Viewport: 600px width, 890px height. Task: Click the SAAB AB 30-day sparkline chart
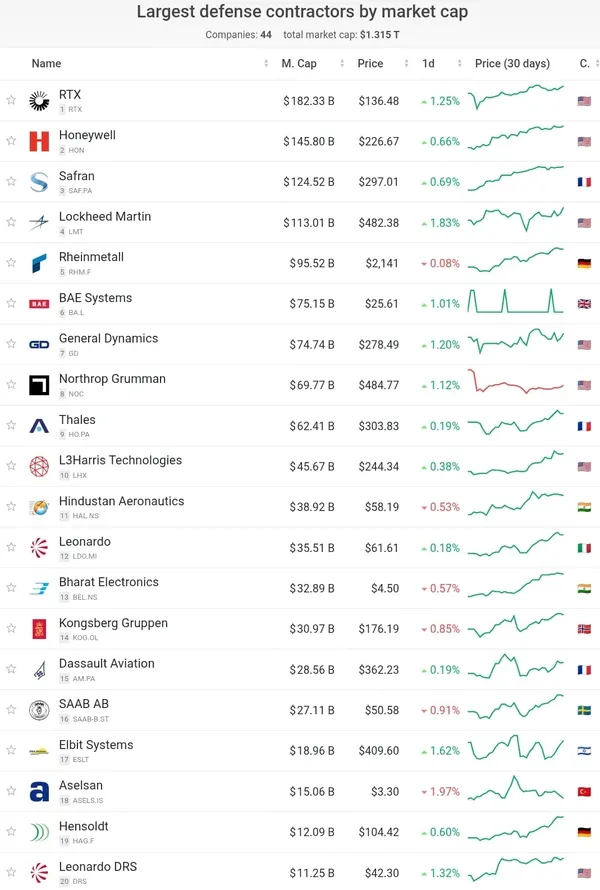tap(515, 710)
